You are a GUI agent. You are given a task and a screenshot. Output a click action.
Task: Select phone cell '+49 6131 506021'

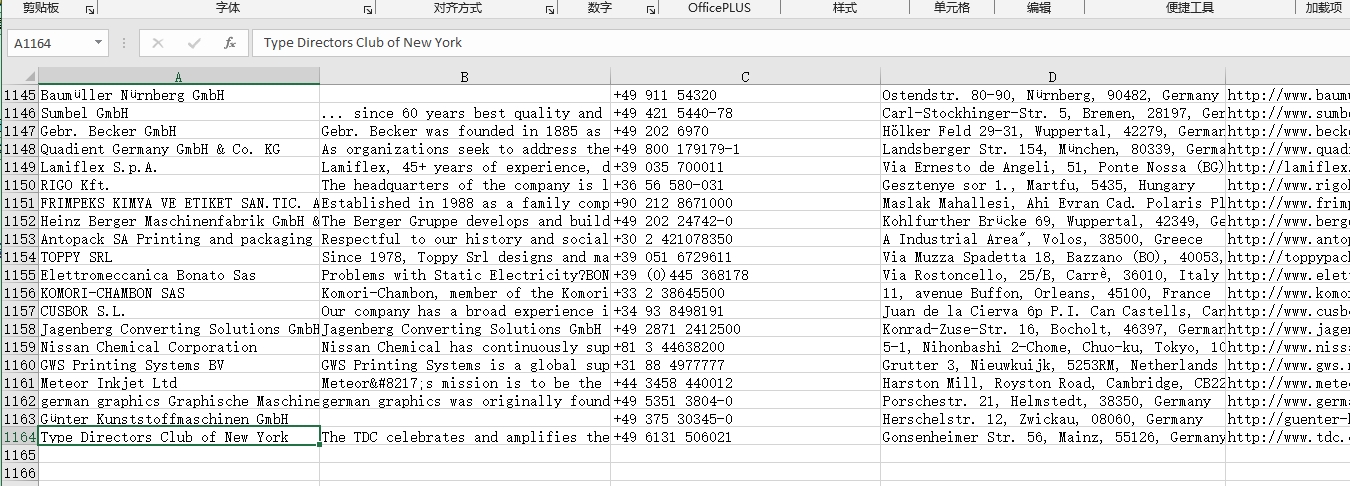tap(746, 437)
